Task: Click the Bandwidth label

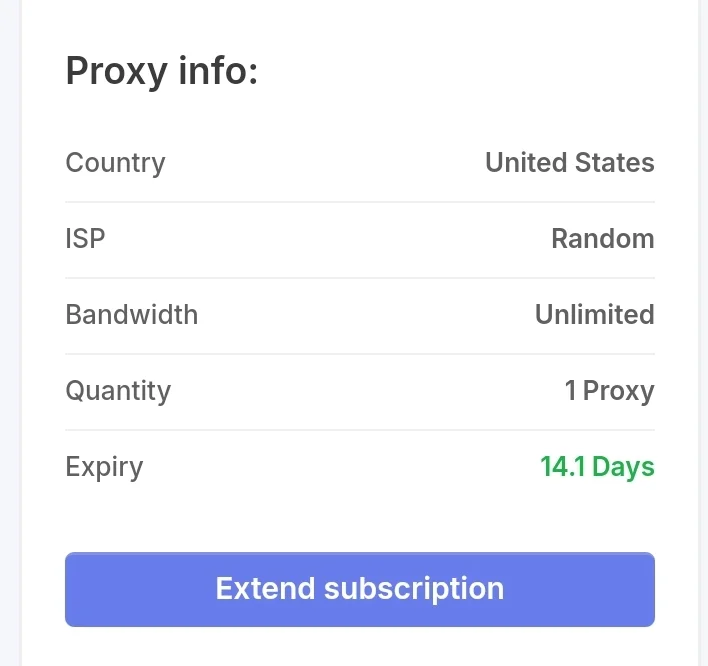Action: tap(132, 314)
